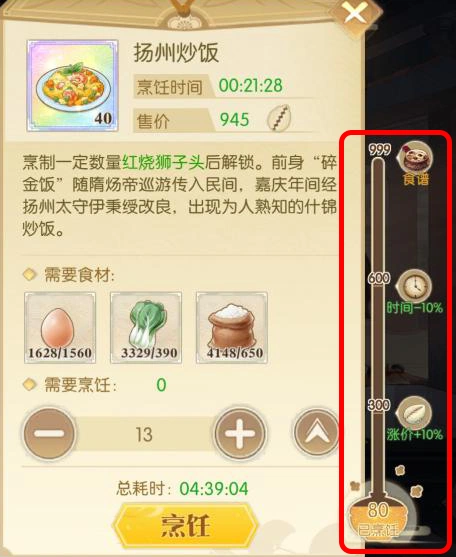Click the 300 milestone on progress bar
Viewport: 456px width, 557px height.
click(x=379, y=405)
